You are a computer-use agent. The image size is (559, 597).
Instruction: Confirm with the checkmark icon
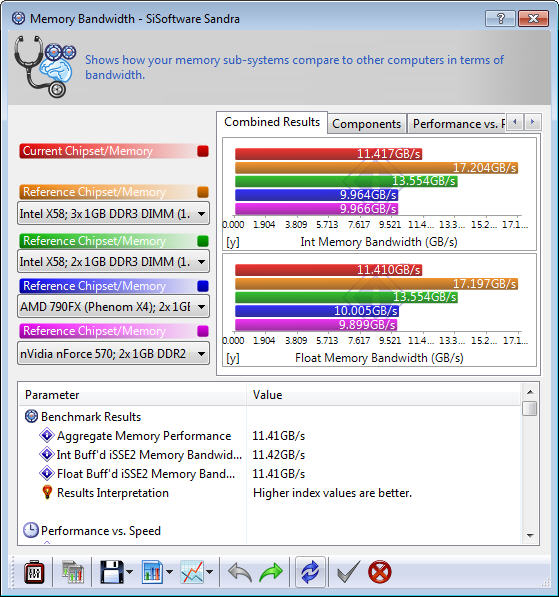click(348, 572)
